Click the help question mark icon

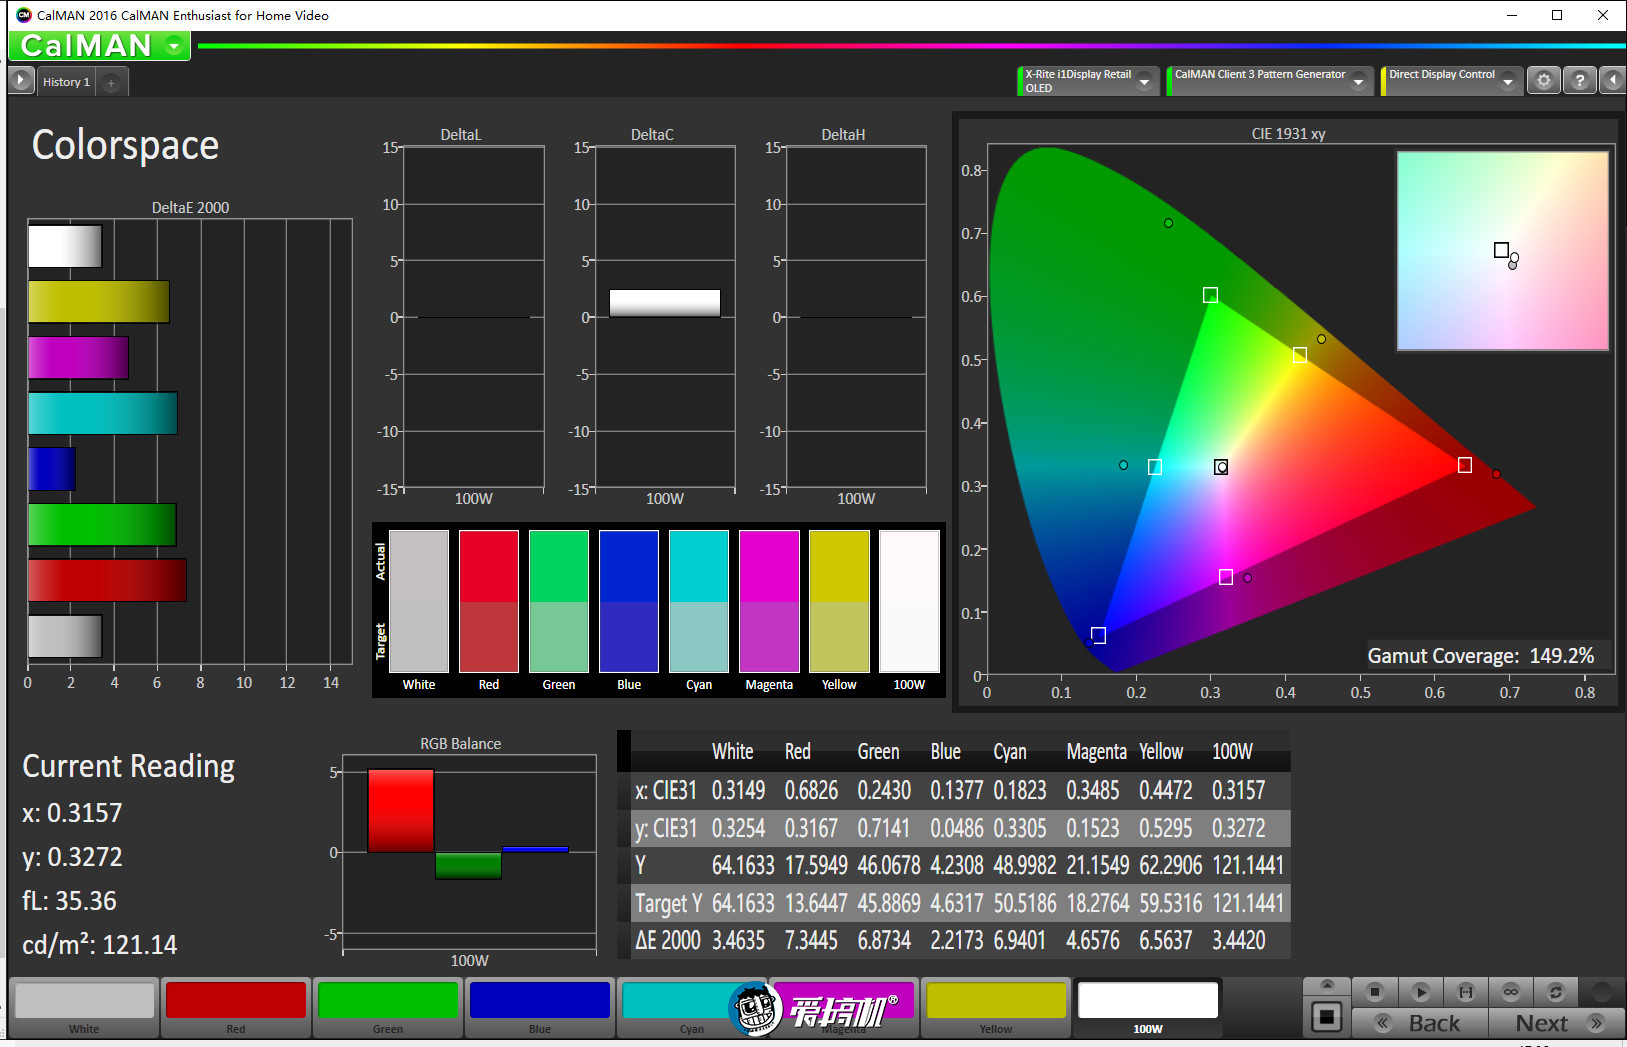[1579, 81]
